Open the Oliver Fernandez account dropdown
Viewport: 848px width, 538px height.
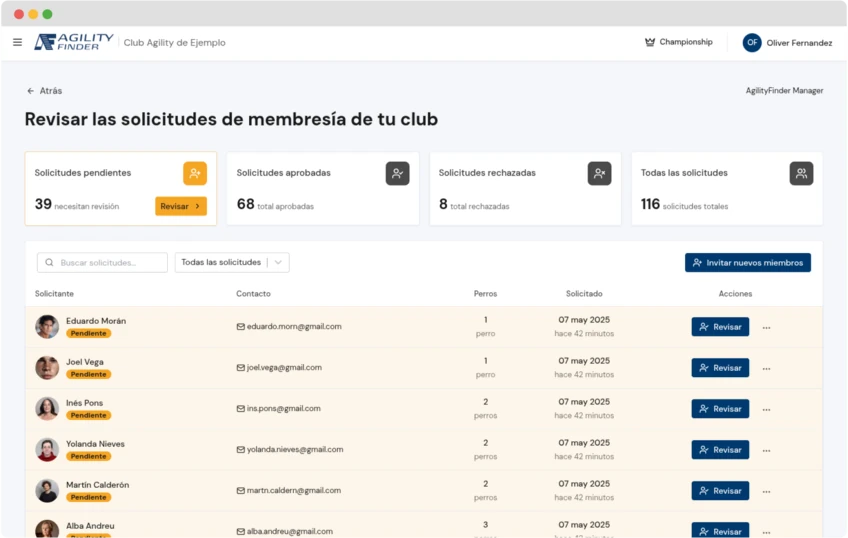pos(799,43)
